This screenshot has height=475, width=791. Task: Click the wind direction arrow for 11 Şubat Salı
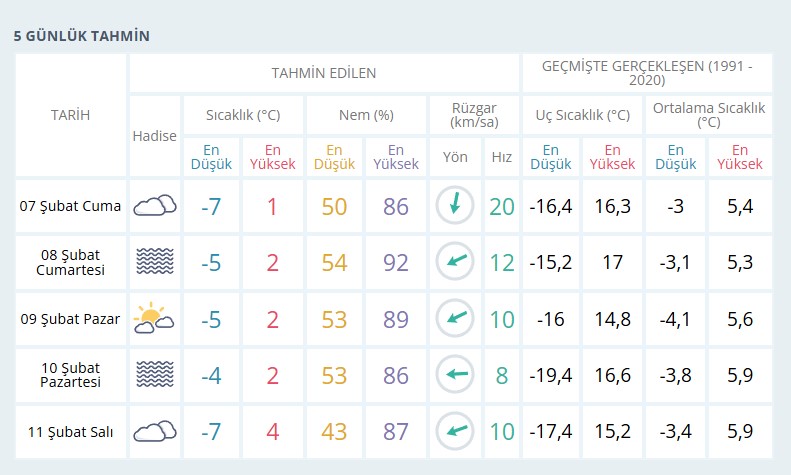pos(455,431)
